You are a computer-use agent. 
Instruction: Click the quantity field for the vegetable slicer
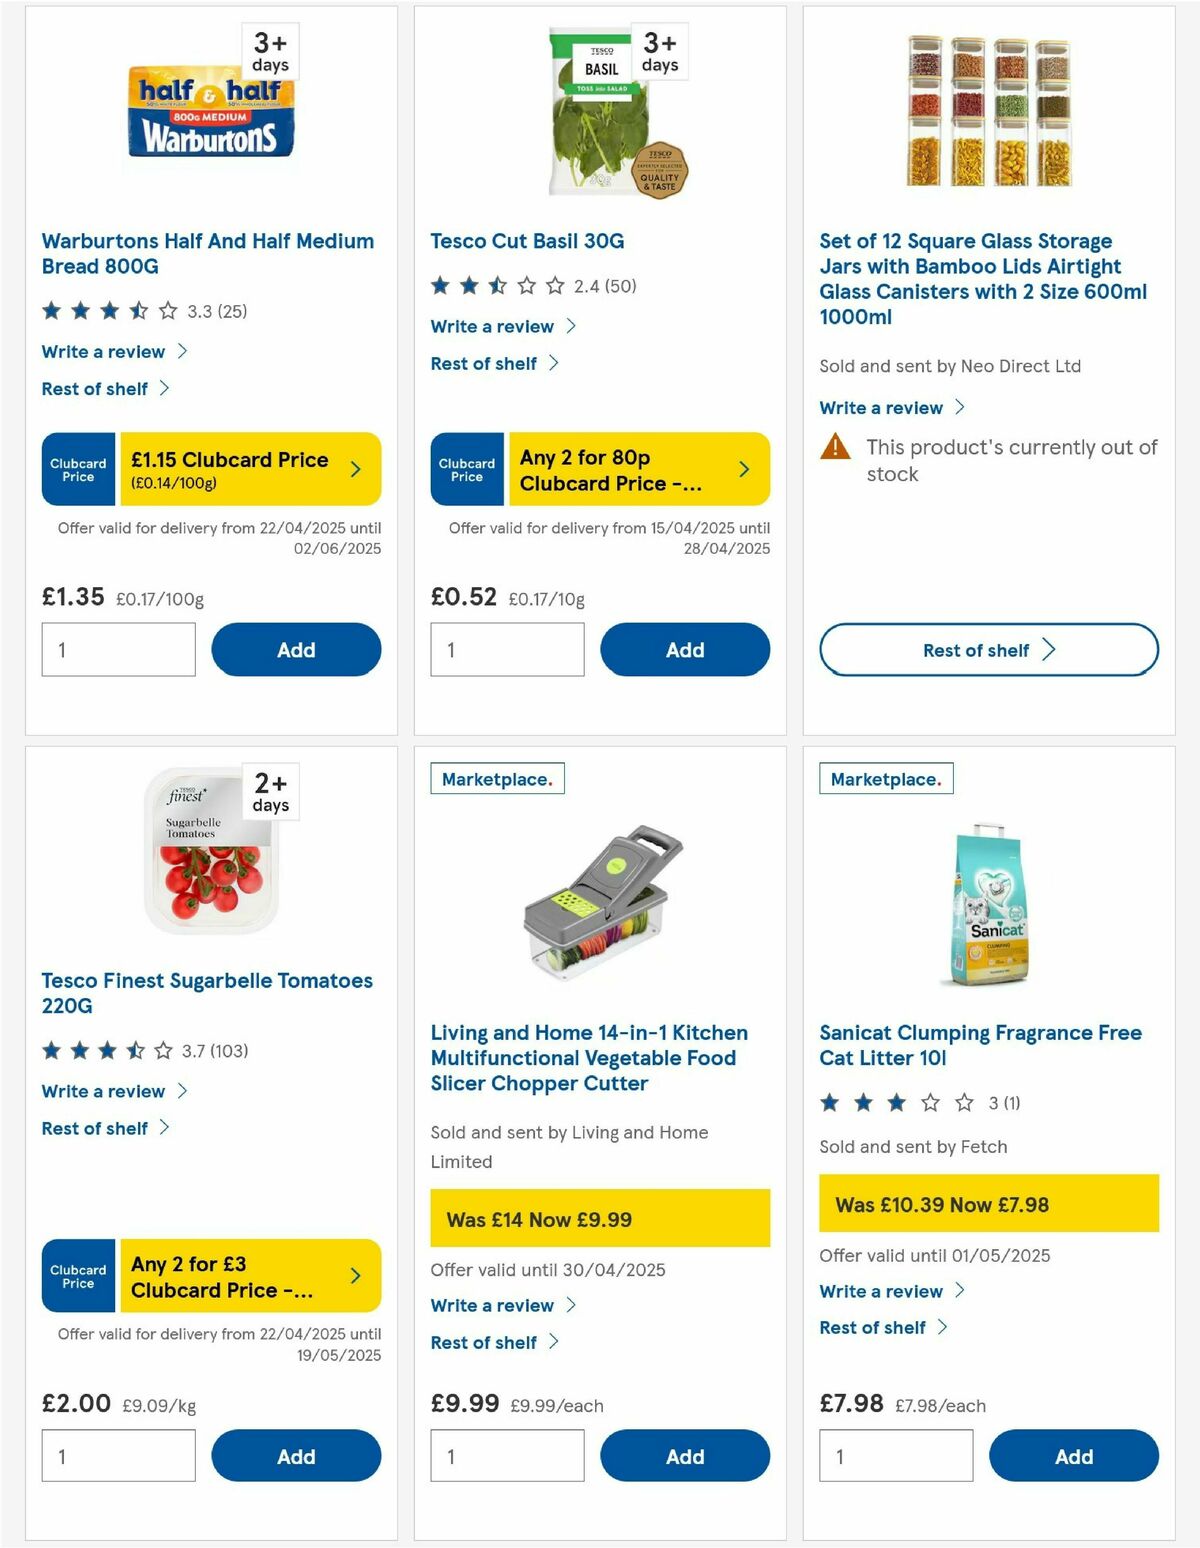(507, 1456)
